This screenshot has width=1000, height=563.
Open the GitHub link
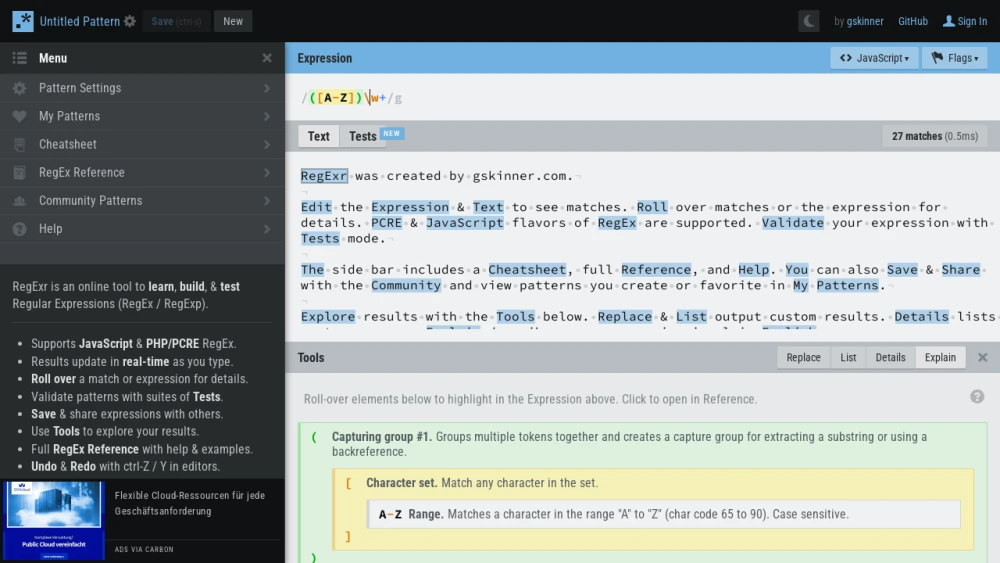pos(913,21)
